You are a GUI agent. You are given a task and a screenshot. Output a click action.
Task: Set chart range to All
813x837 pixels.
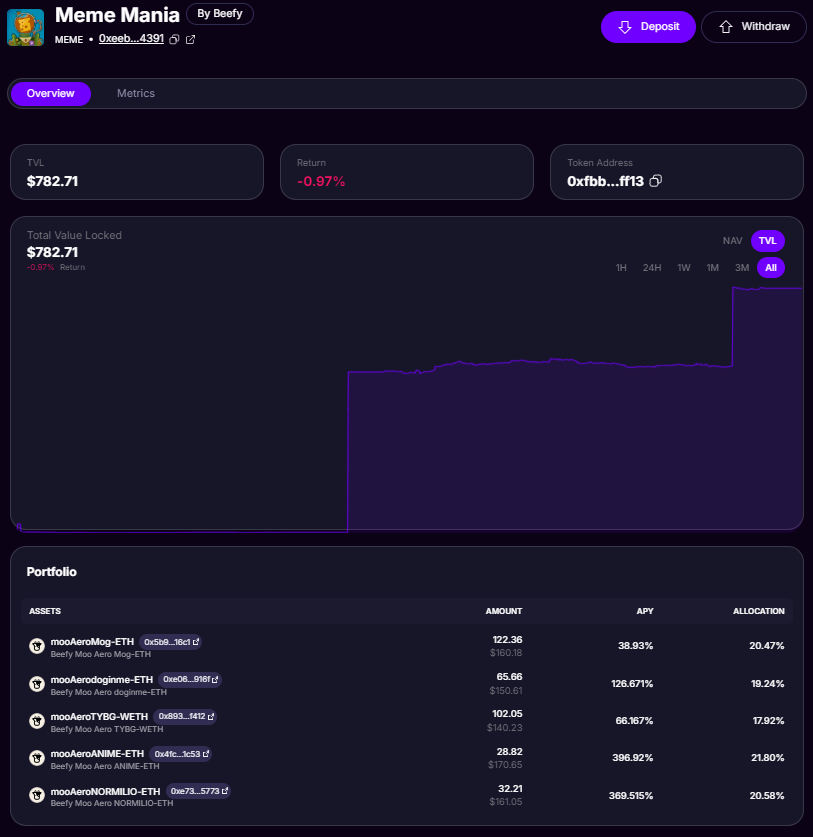[771, 268]
